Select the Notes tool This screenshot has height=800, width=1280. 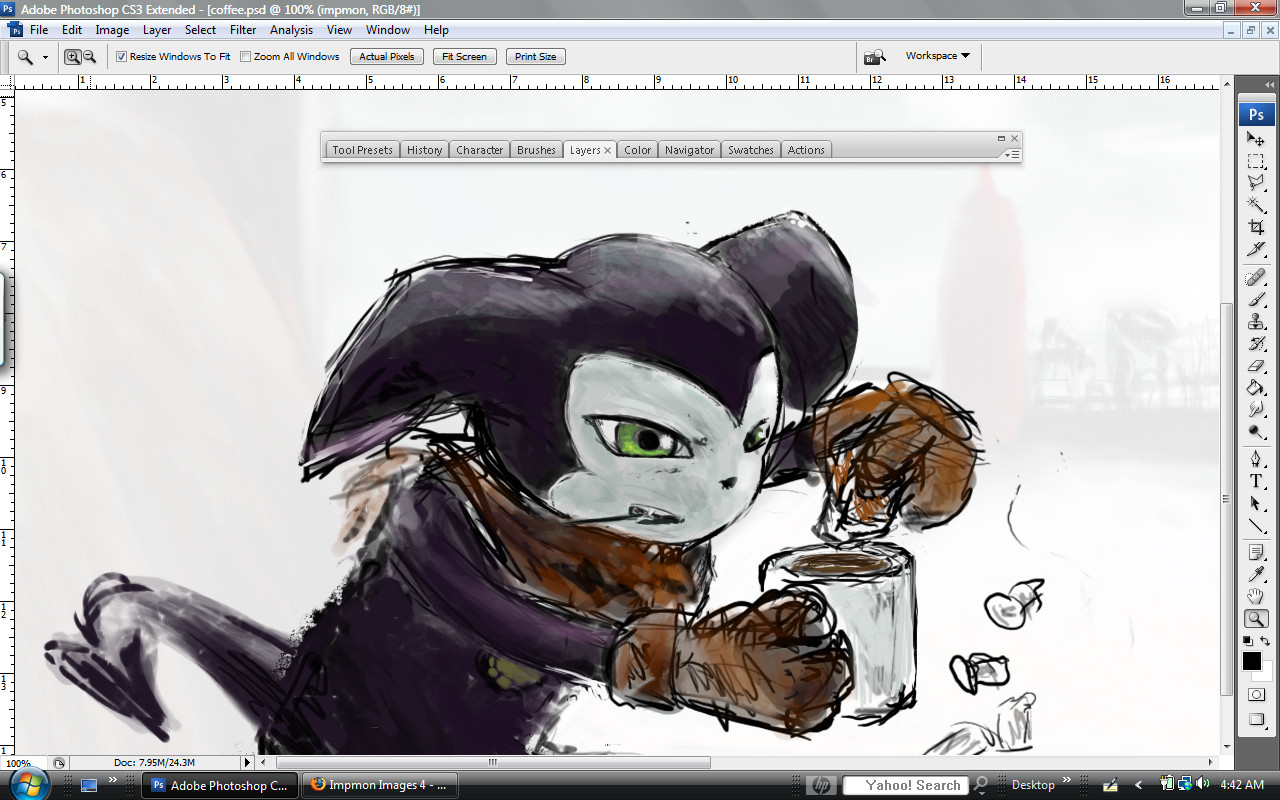(x=1256, y=553)
